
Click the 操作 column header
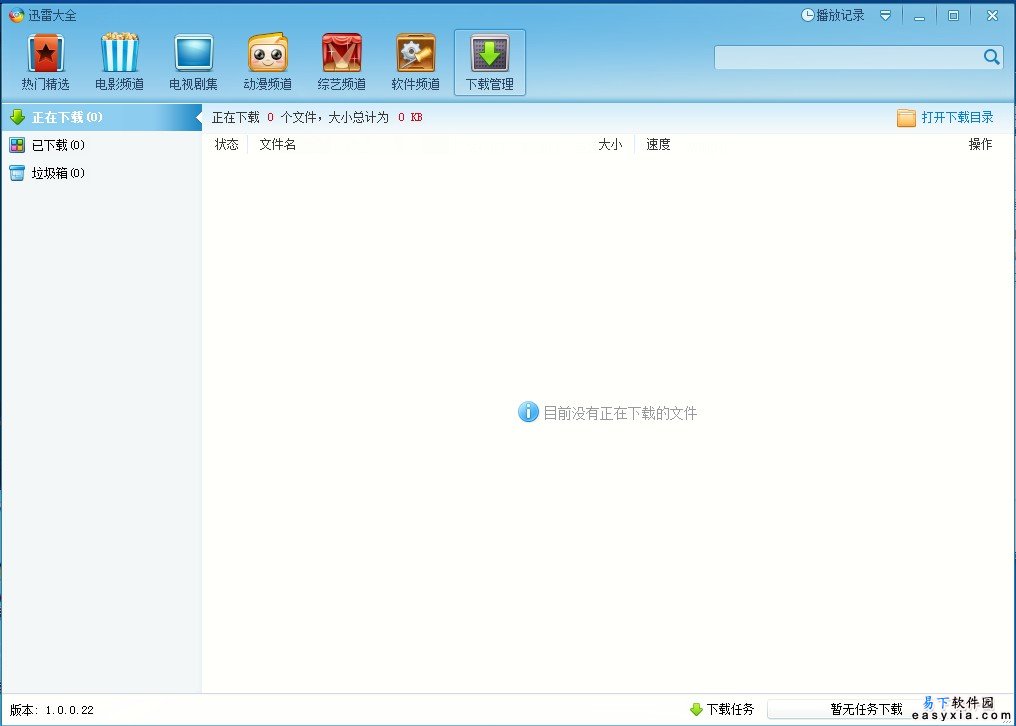(980, 145)
